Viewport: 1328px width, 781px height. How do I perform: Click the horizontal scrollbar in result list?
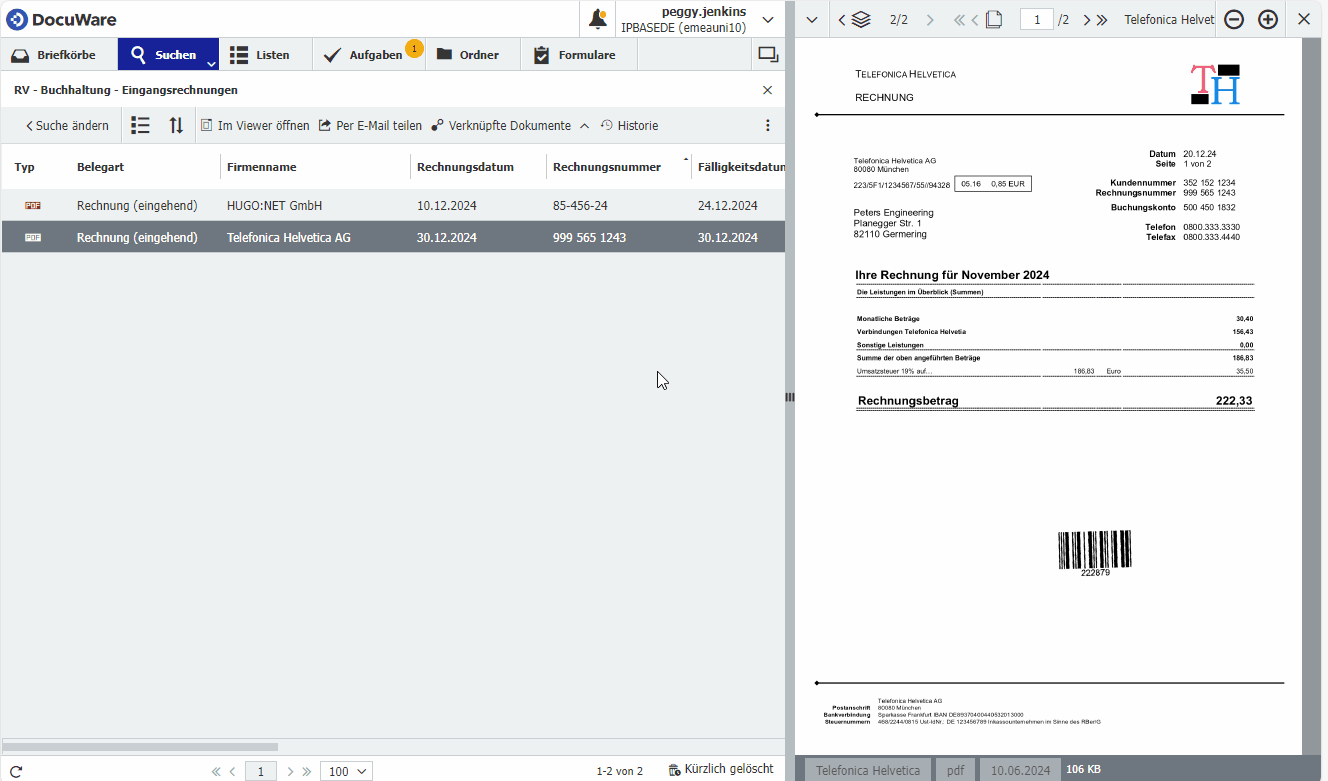(x=140, y=746)
